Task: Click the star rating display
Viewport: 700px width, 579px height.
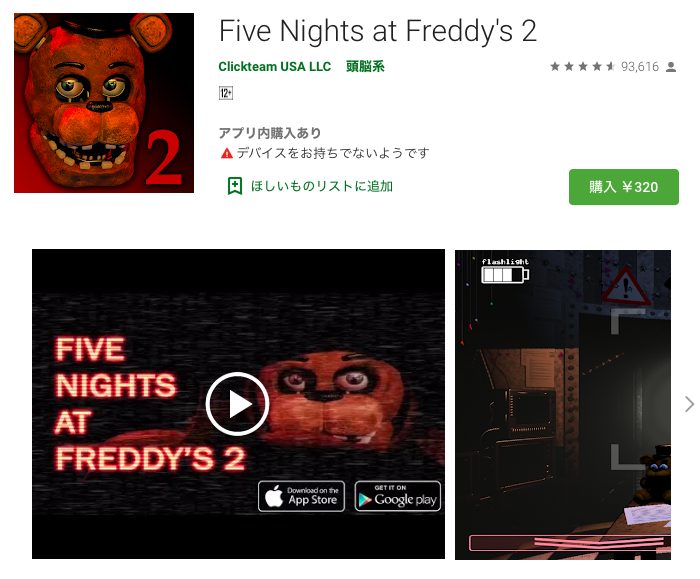Action: [x=583, y=67]
